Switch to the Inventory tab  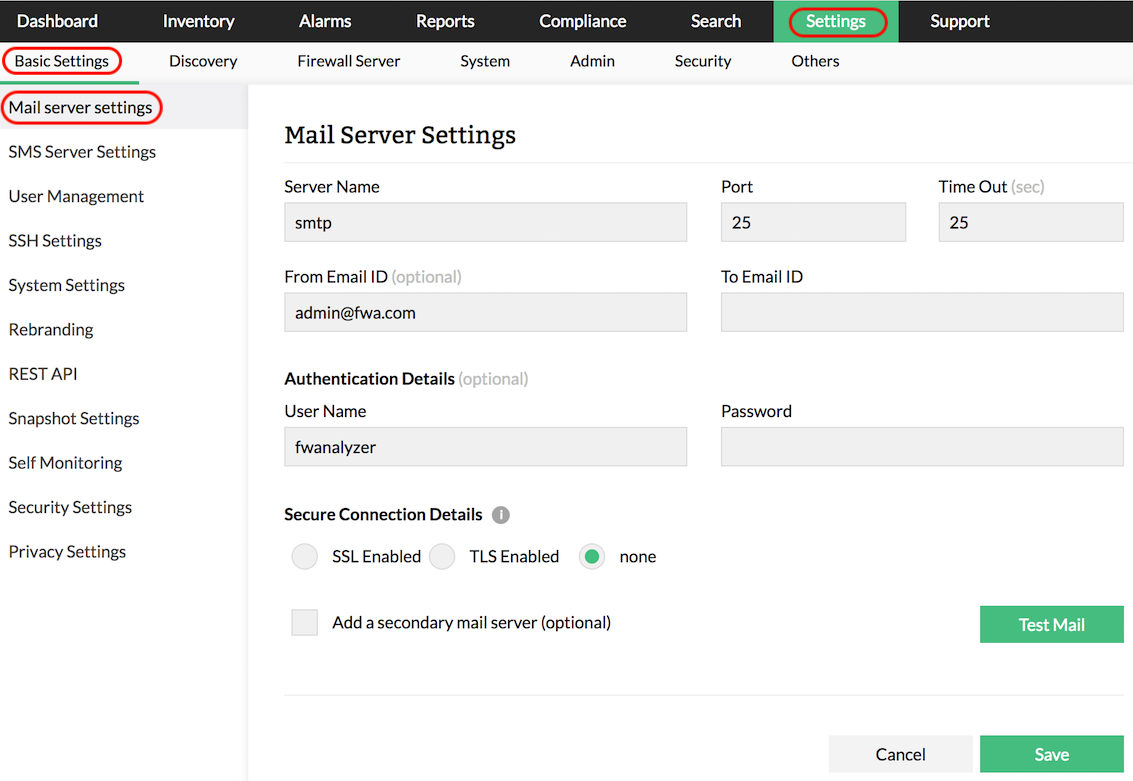[198, 21]
